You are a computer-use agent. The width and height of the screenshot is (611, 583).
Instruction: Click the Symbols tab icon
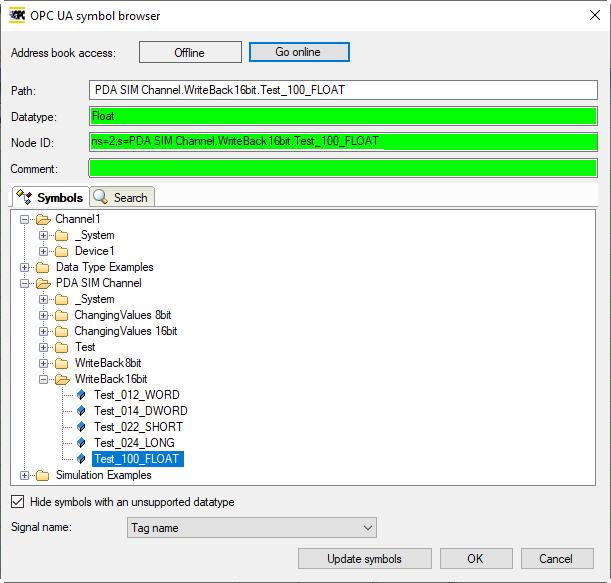click(x=24, y=197)
